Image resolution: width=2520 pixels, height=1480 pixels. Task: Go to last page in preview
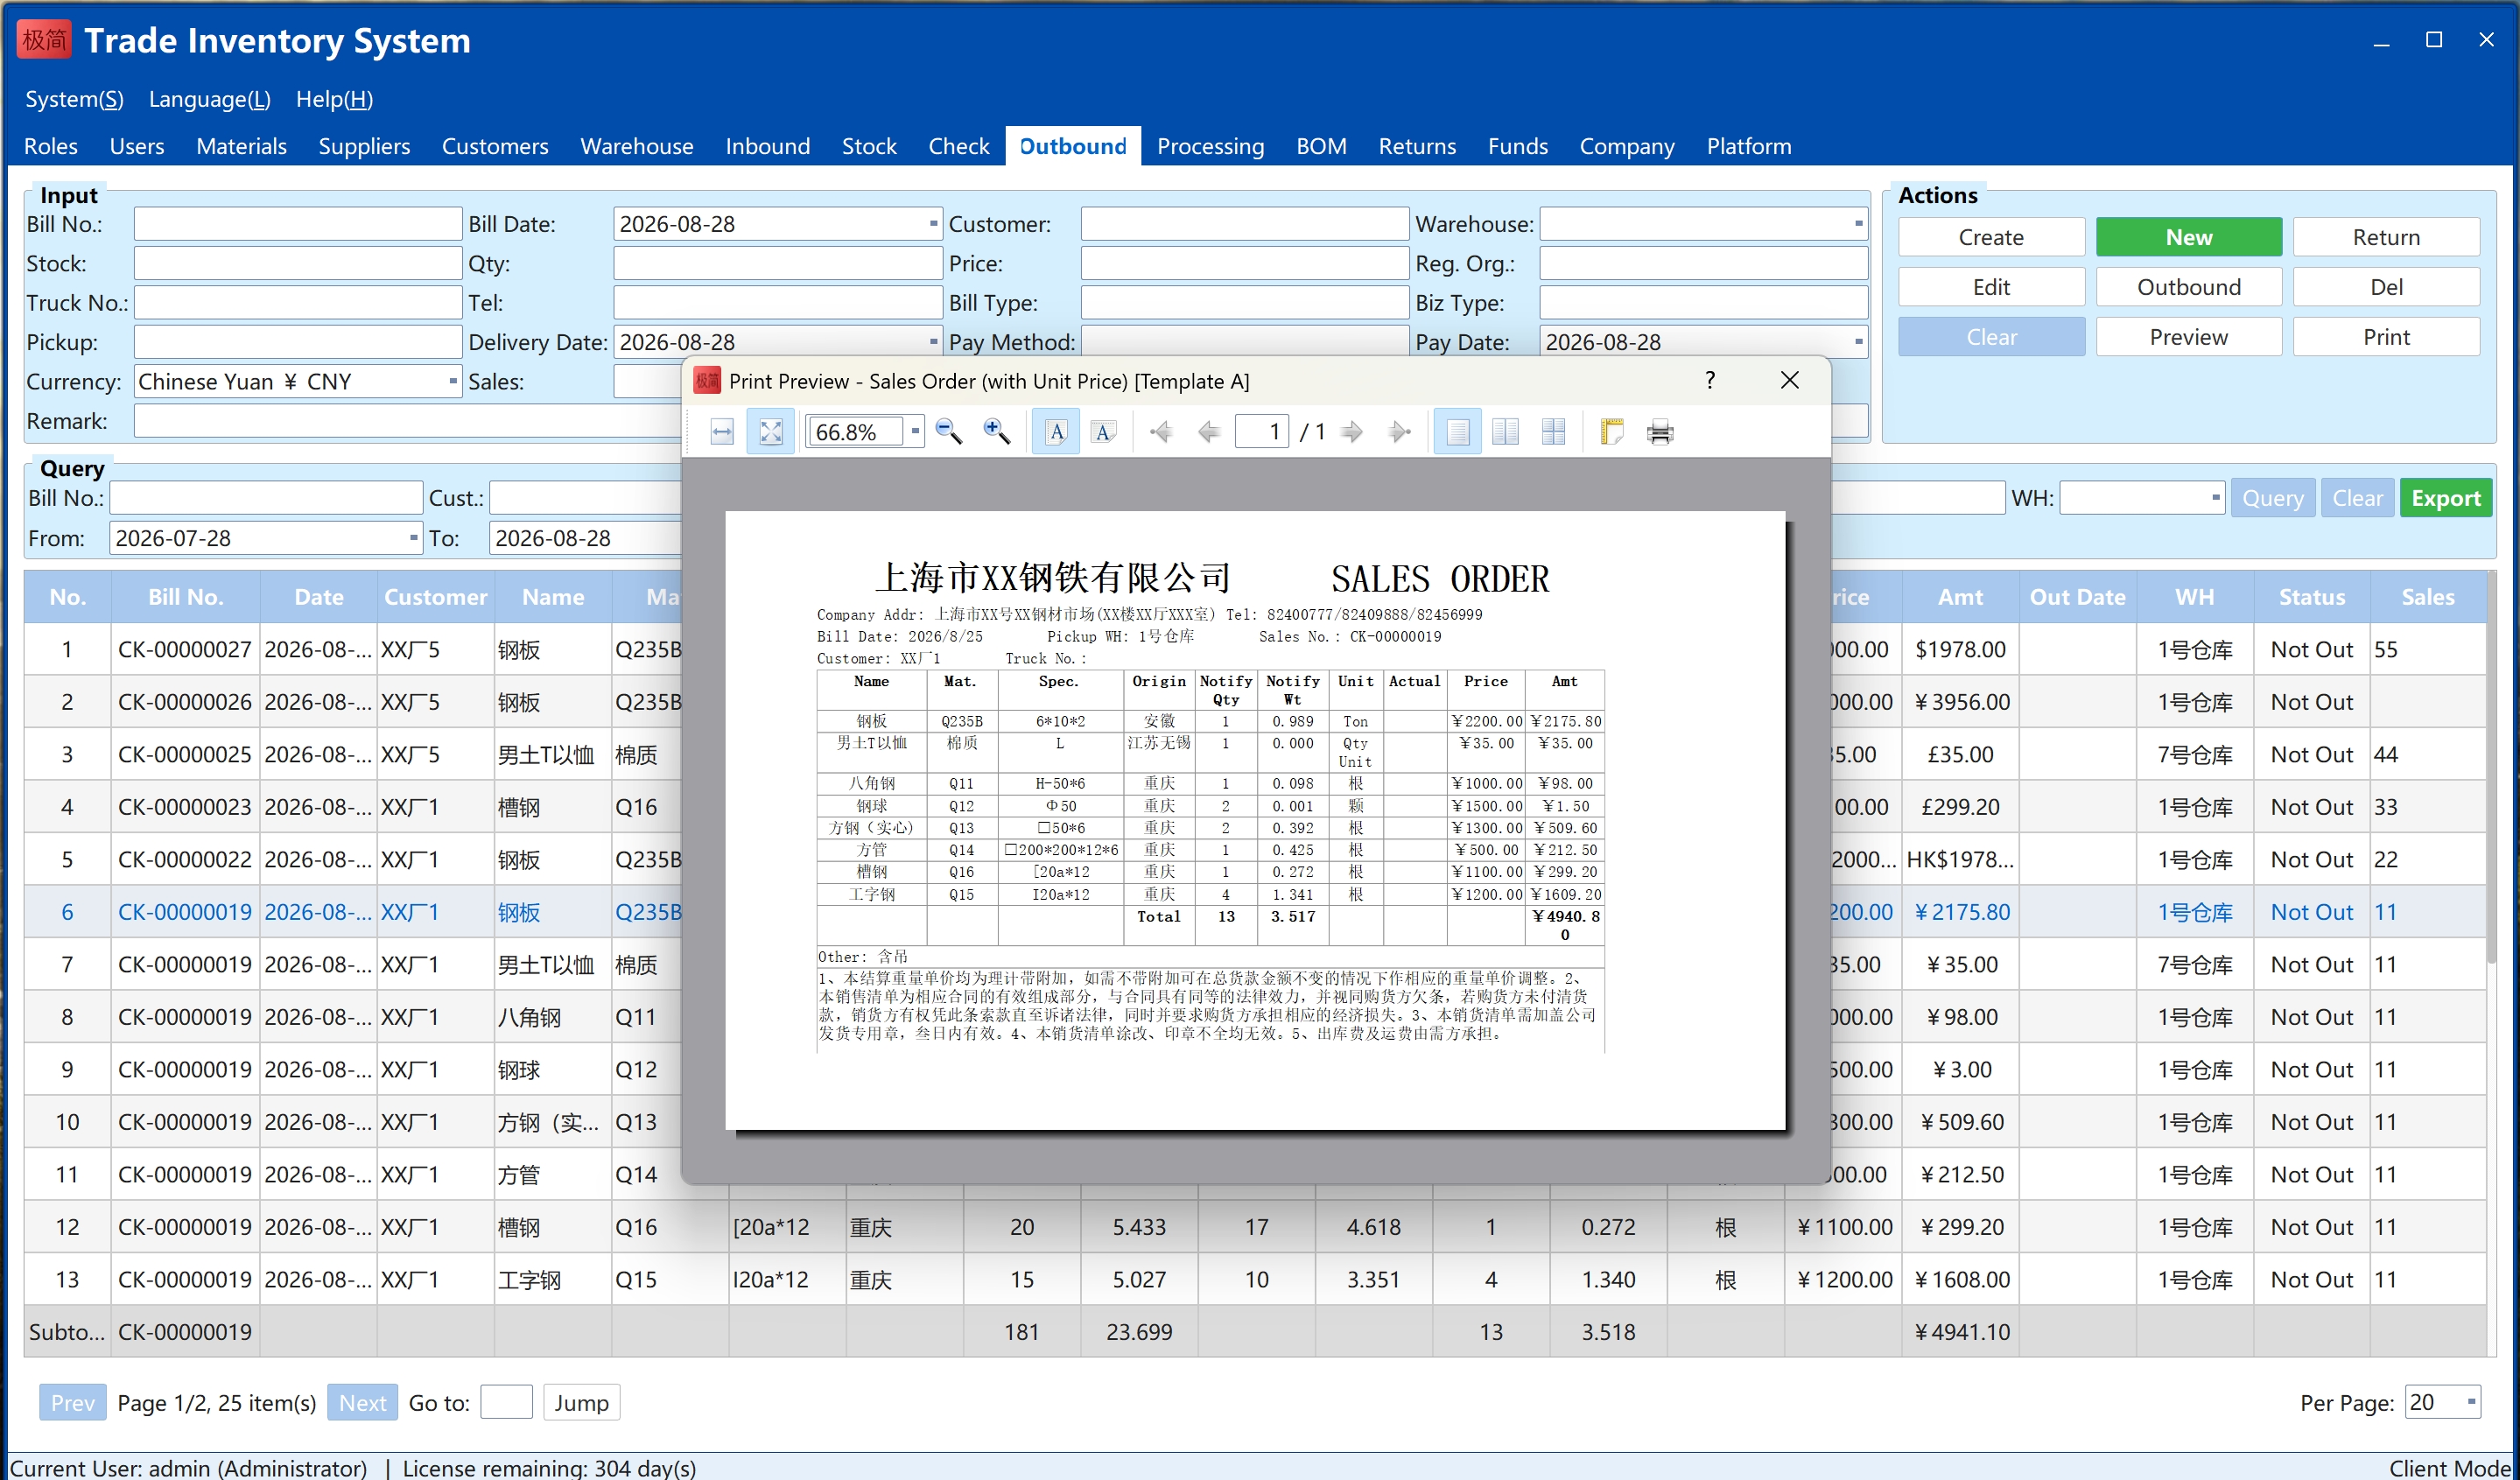(1399, 432)
